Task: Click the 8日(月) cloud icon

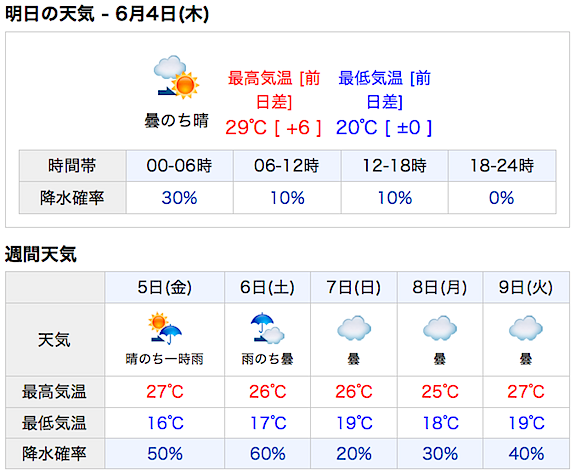Action: (x=440, y=328)
